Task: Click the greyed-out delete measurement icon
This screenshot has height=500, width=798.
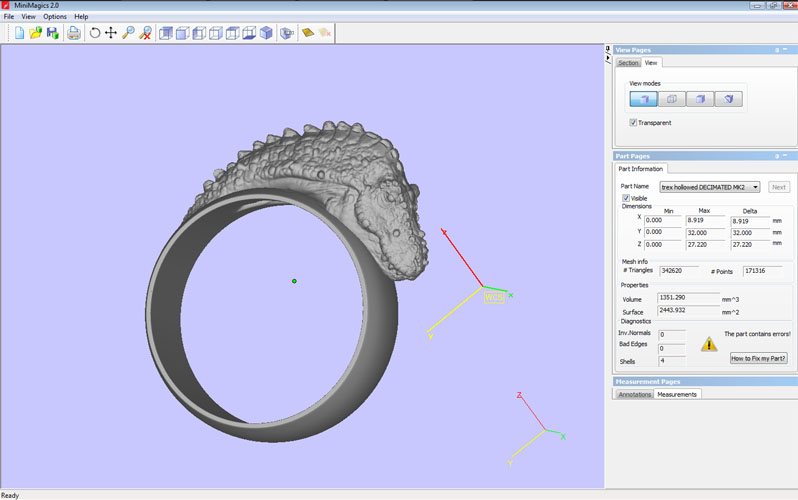Action: 325,33
